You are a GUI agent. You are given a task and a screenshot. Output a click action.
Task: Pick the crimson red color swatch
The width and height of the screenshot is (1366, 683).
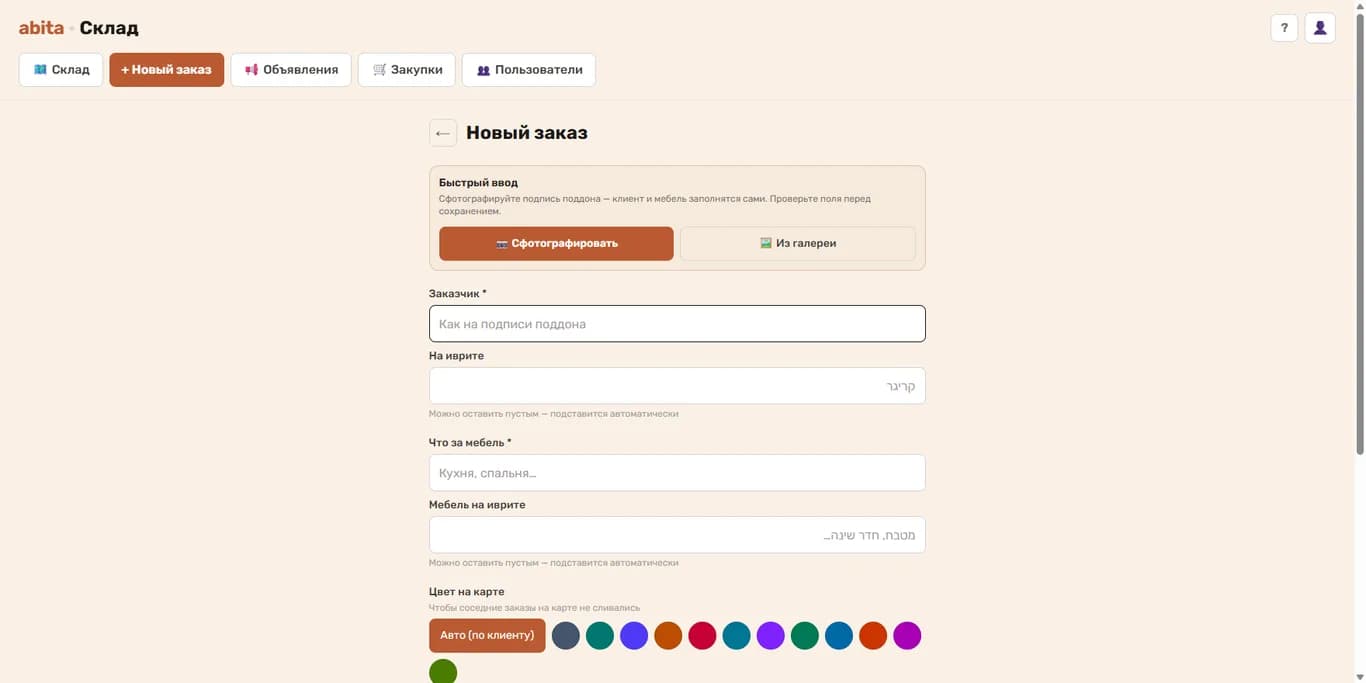point(702,635)
